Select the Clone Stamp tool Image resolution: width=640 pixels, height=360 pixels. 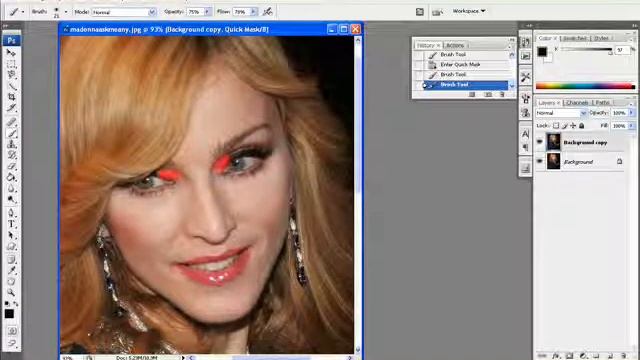[x=11, y=144]
